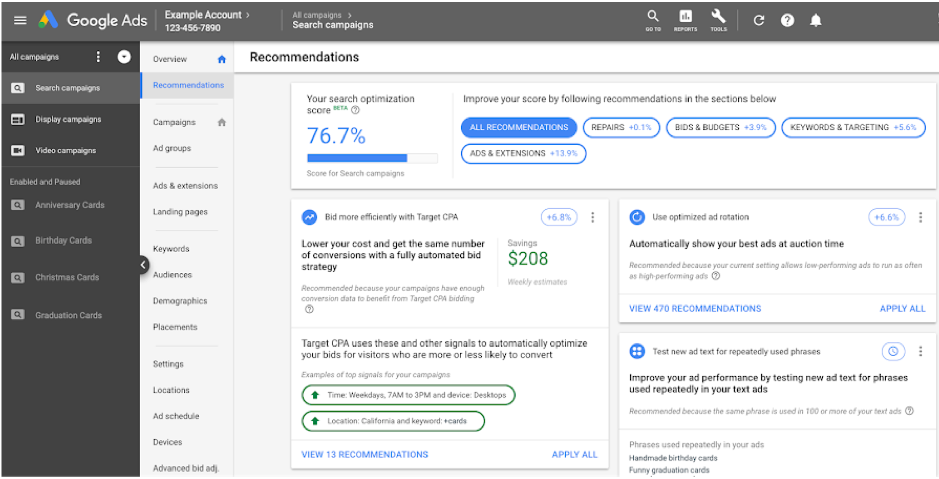Open the help question mark icon
Screen dimensions: 939x479
tap(787, 20)
